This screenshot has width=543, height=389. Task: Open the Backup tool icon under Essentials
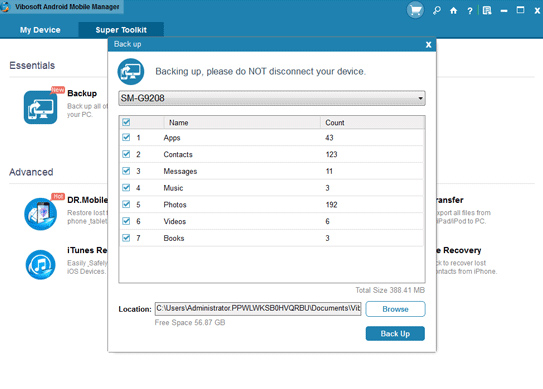41,107
